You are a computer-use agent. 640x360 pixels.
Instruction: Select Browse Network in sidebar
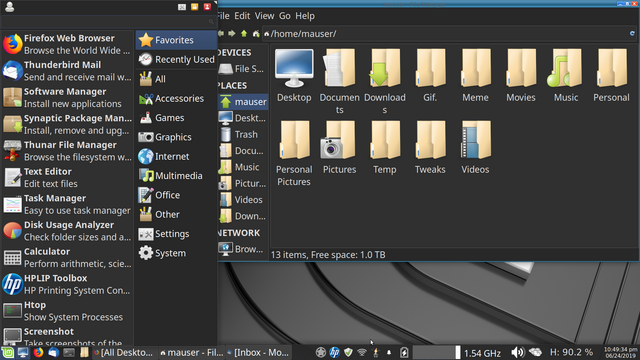click(x=243, y=249)
